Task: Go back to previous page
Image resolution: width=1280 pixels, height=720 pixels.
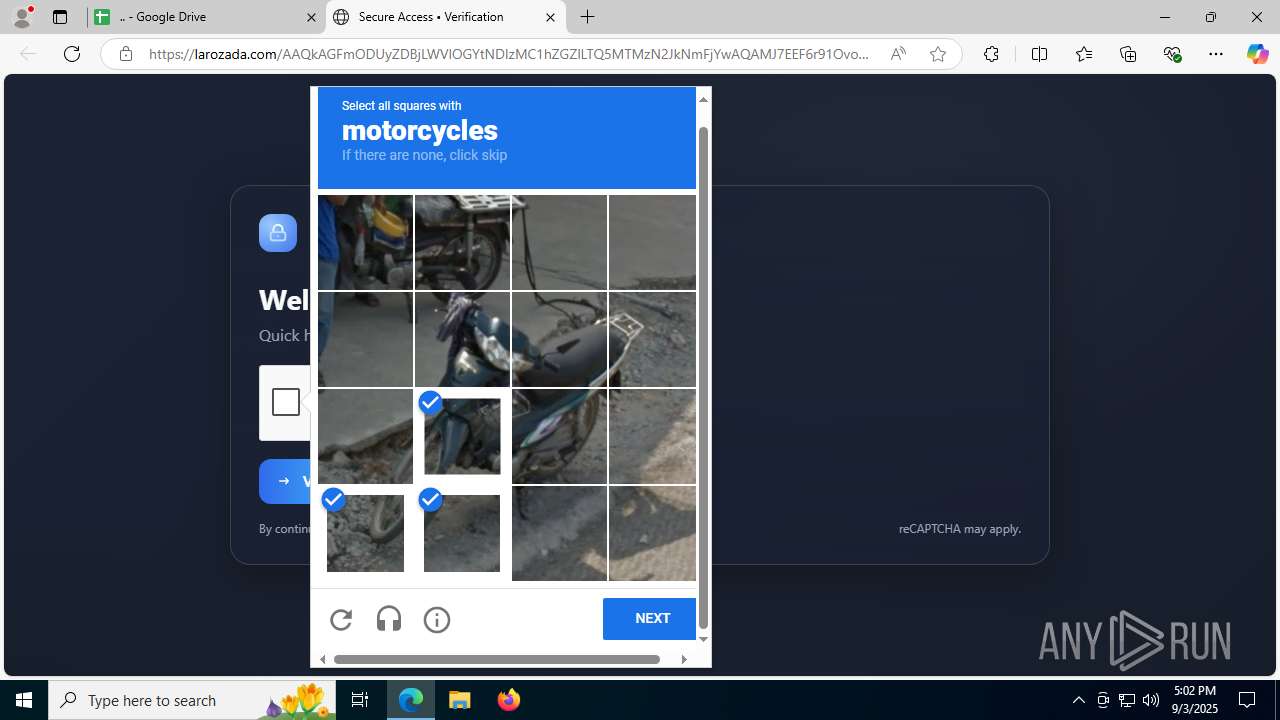Action: 28,54
